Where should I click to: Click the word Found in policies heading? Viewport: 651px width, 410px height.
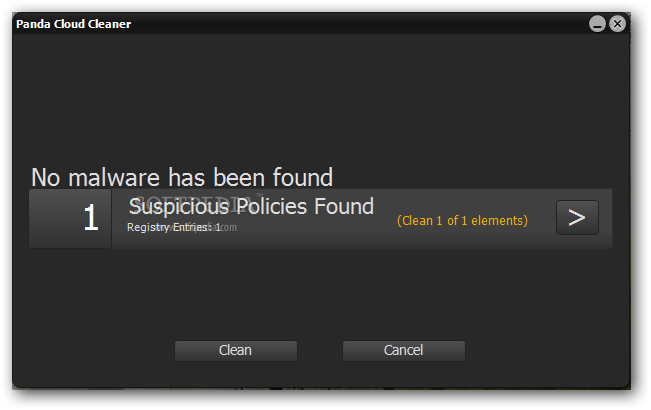(x=344, y=206)
